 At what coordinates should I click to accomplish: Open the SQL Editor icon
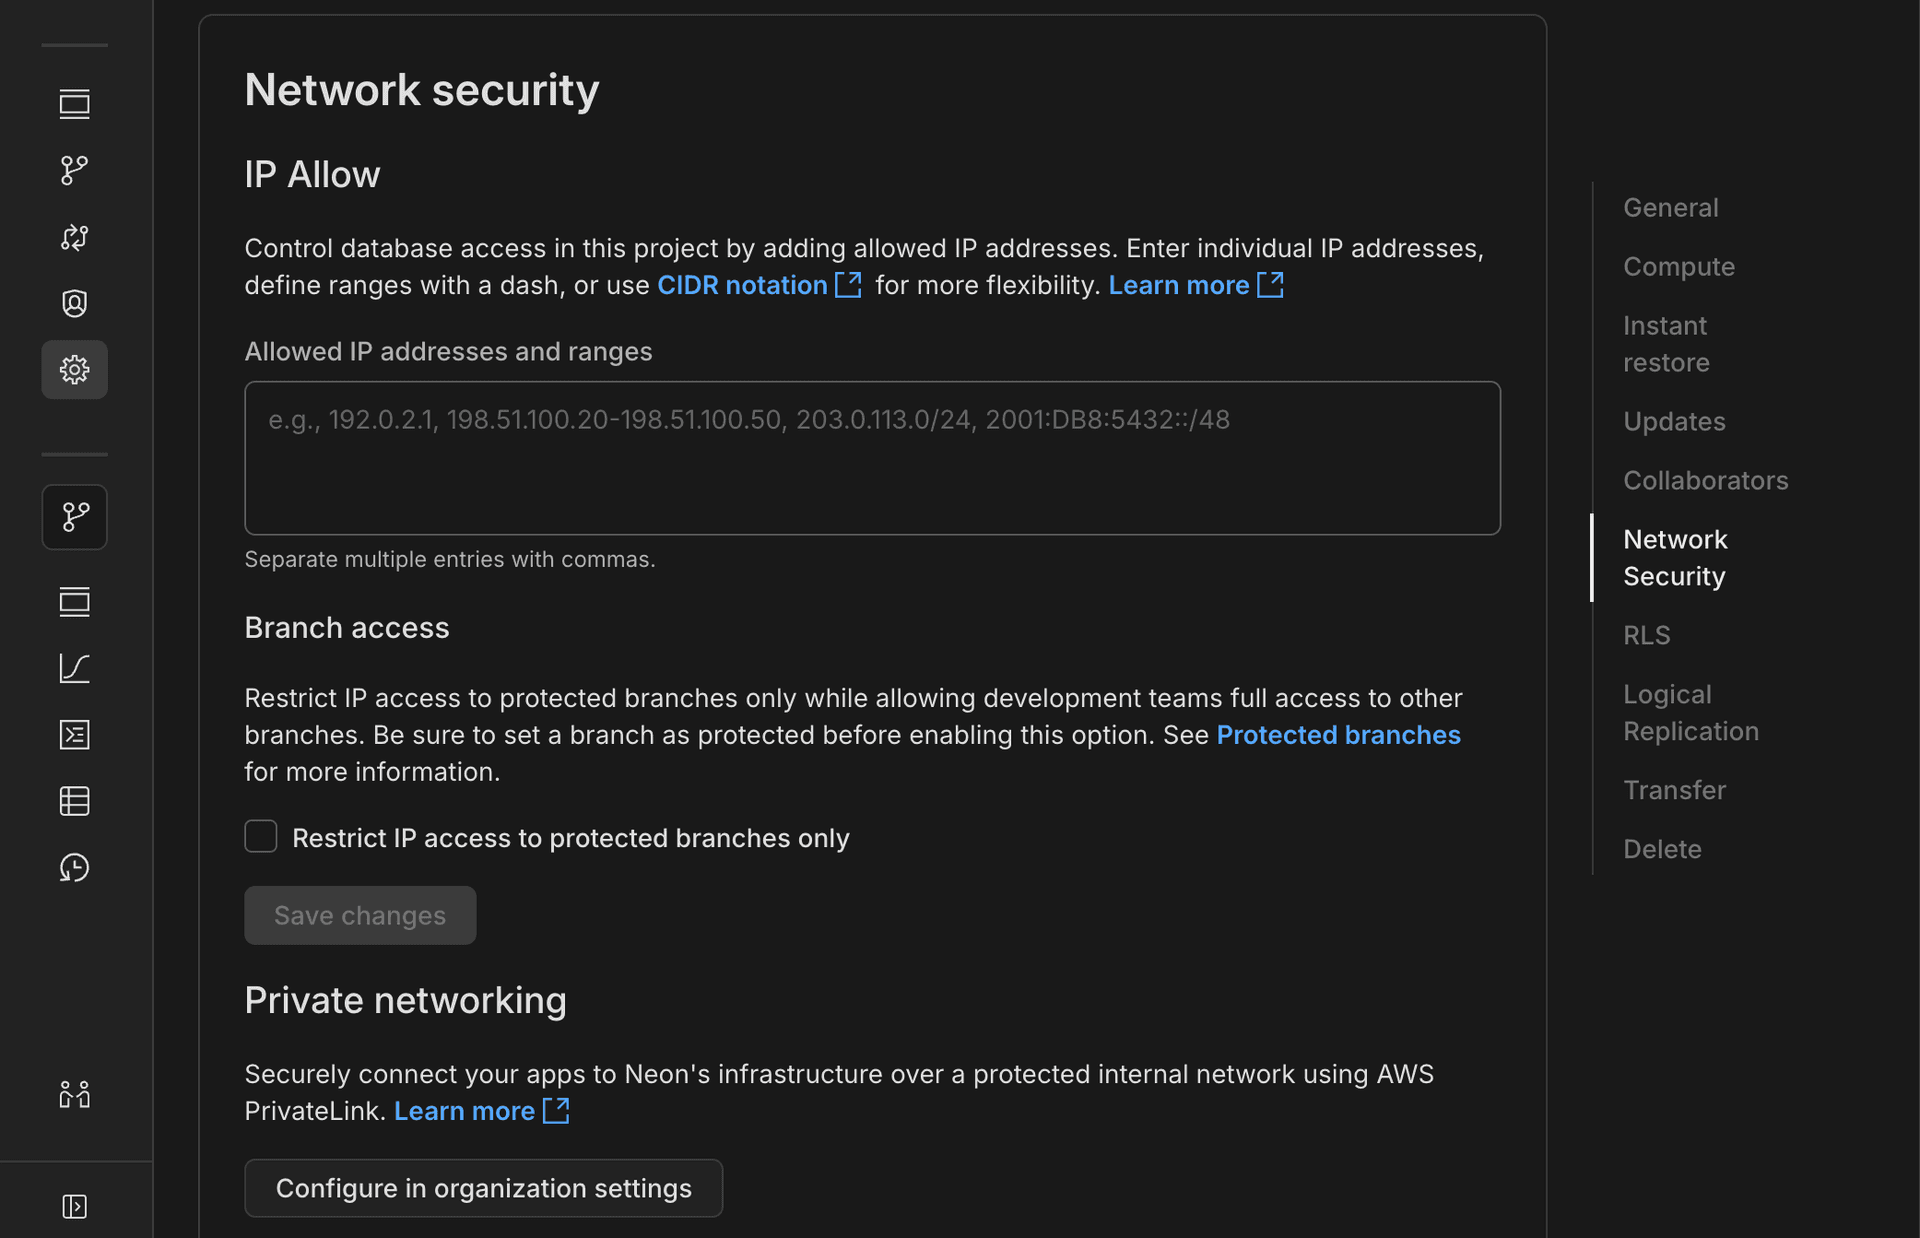[x=74, y=735]
